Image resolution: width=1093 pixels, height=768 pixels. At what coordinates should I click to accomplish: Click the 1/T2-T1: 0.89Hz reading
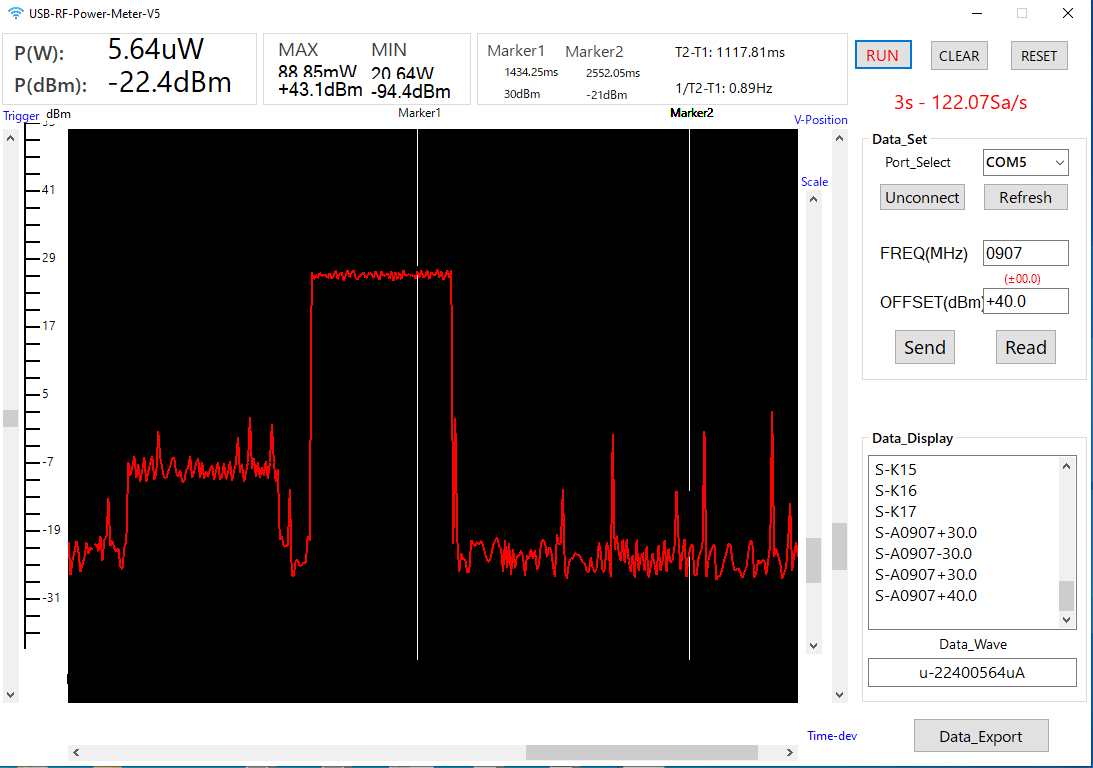click(724, 89)
